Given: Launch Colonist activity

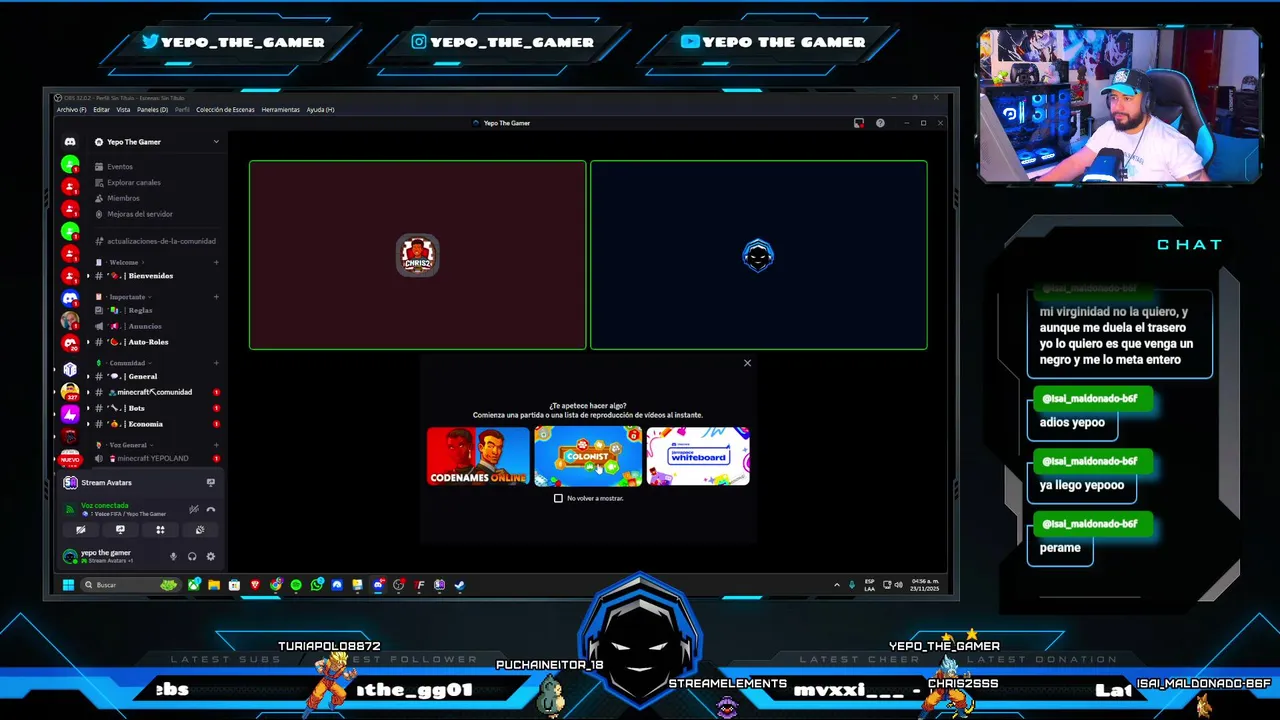Looking at the screenshot, I should 588,456.
